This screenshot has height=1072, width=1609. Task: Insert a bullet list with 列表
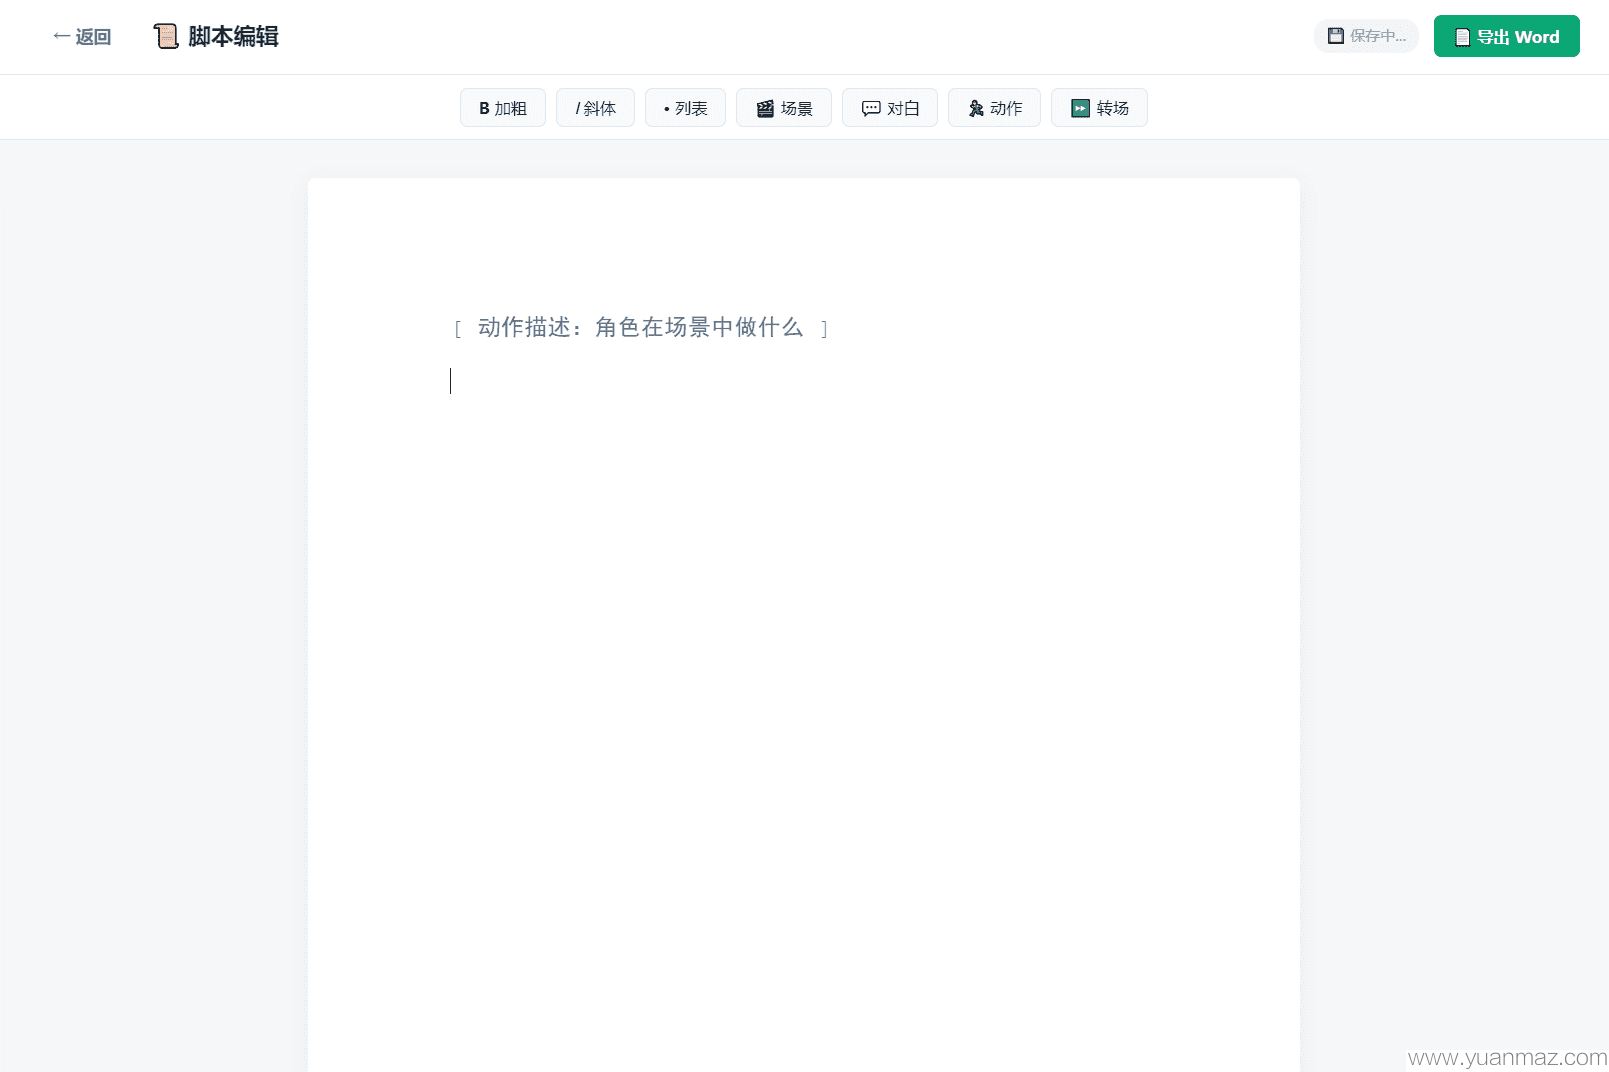pos(685,108)
